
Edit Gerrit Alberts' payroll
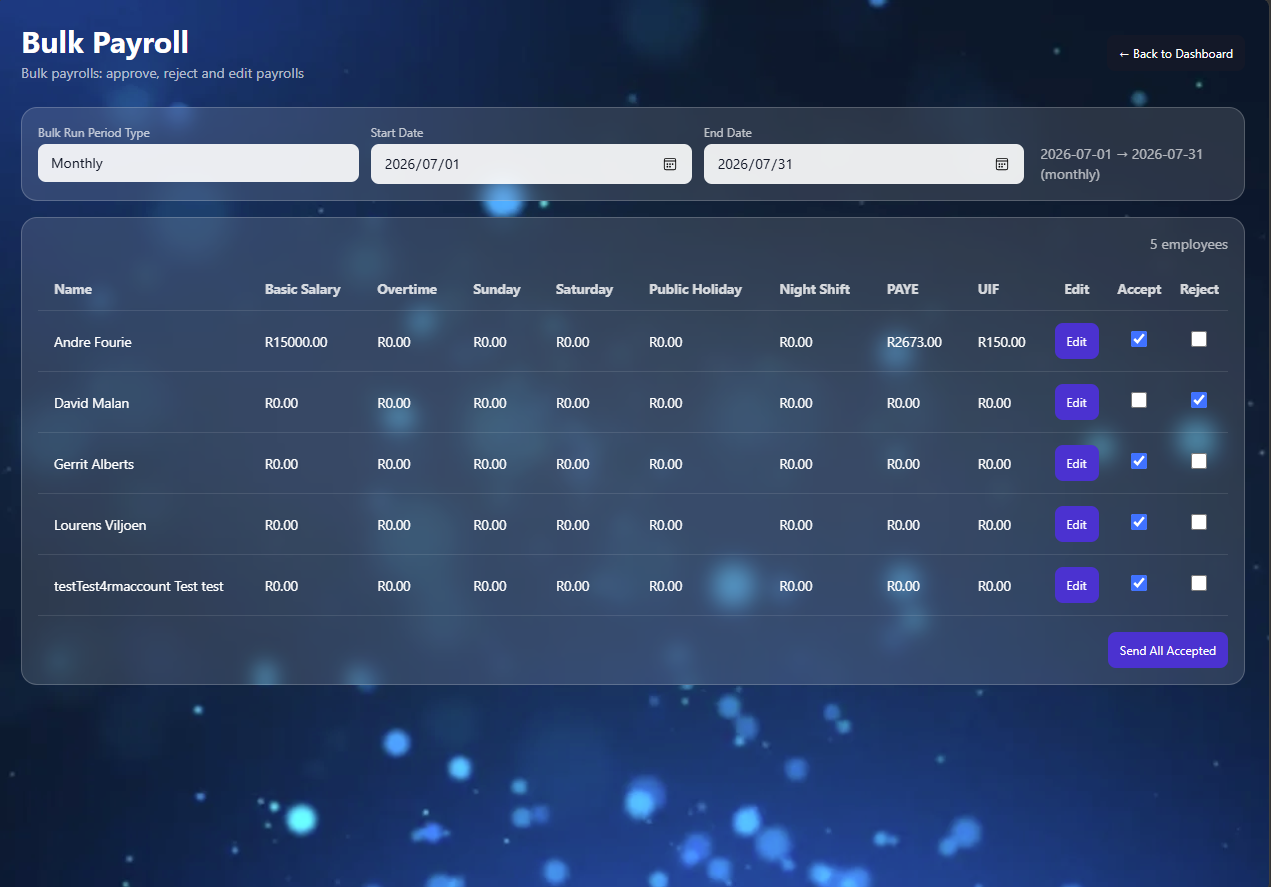coord(1077,464)
